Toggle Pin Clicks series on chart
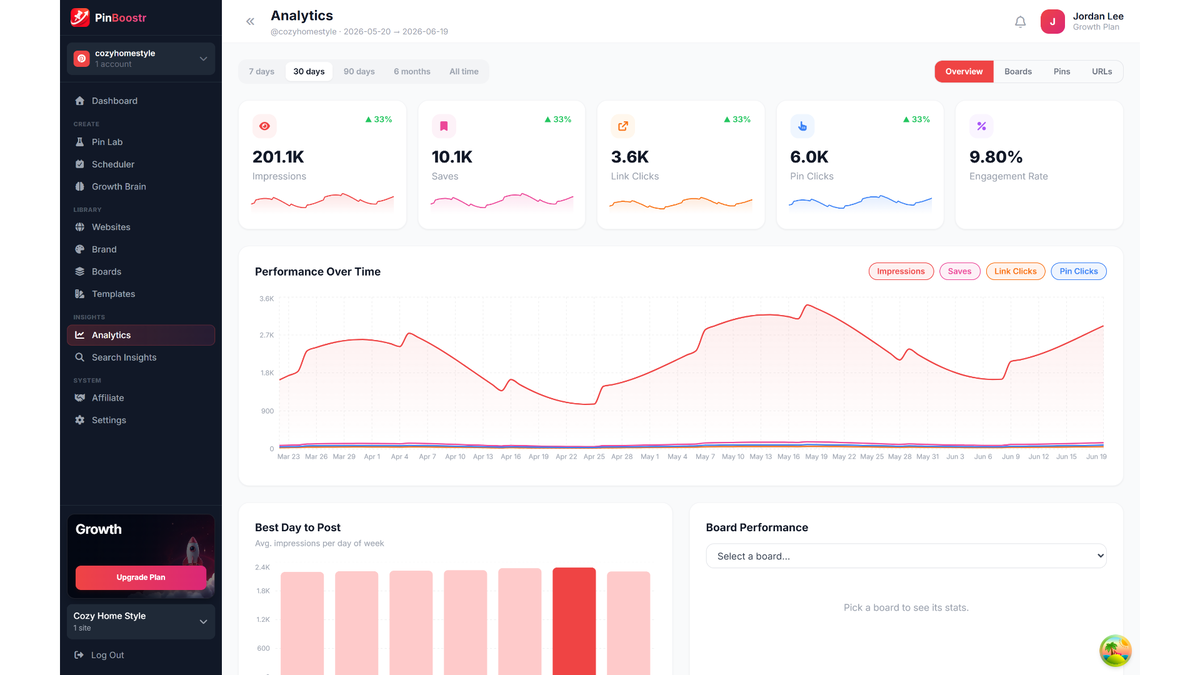The image size is (1200, 675). click(1078, 271)
